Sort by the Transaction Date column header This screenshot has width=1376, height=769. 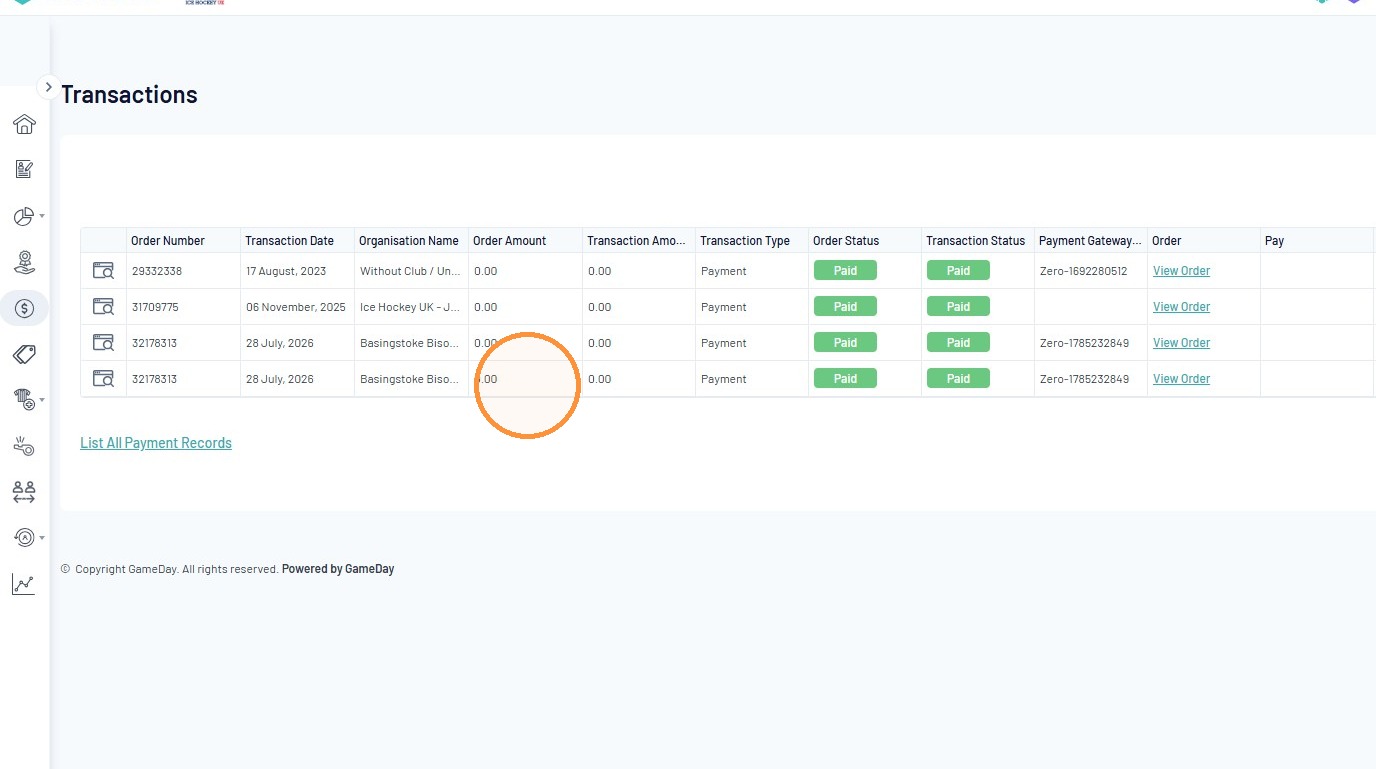297,241
